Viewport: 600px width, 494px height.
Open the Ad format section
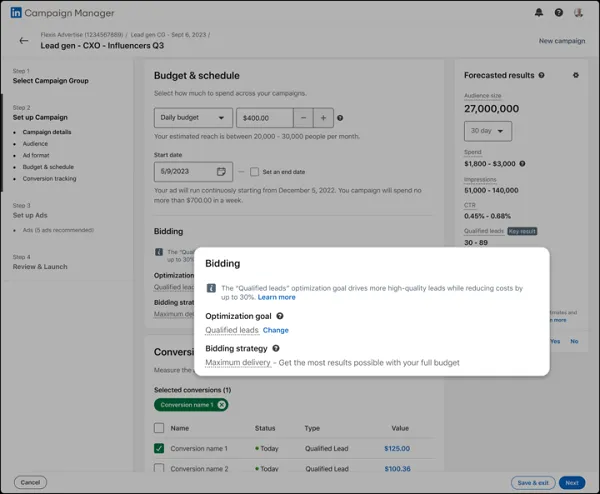(x=36, y=155)
